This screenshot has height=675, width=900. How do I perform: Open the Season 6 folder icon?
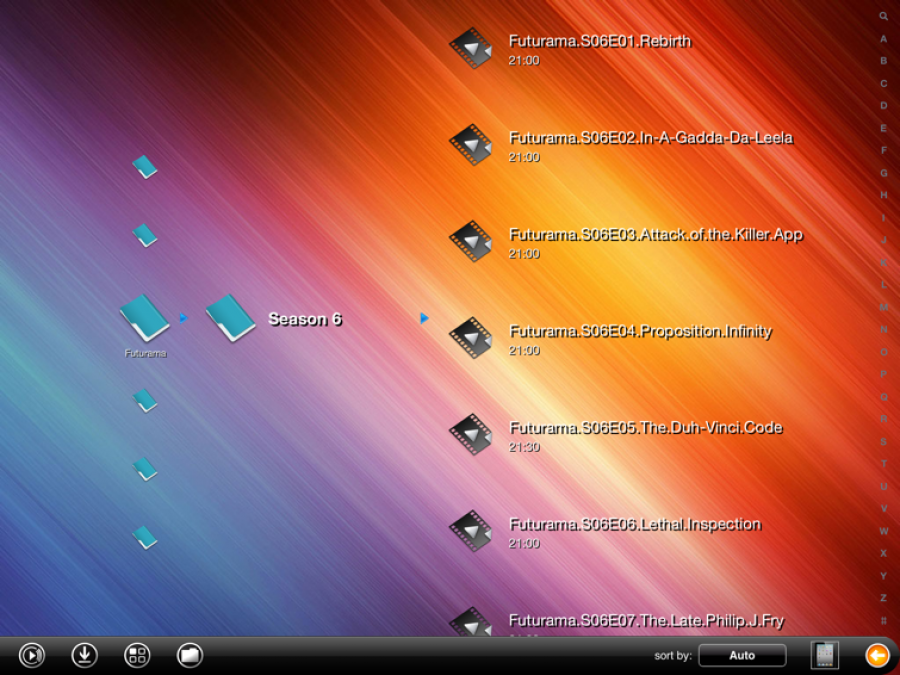click(231, 317)
